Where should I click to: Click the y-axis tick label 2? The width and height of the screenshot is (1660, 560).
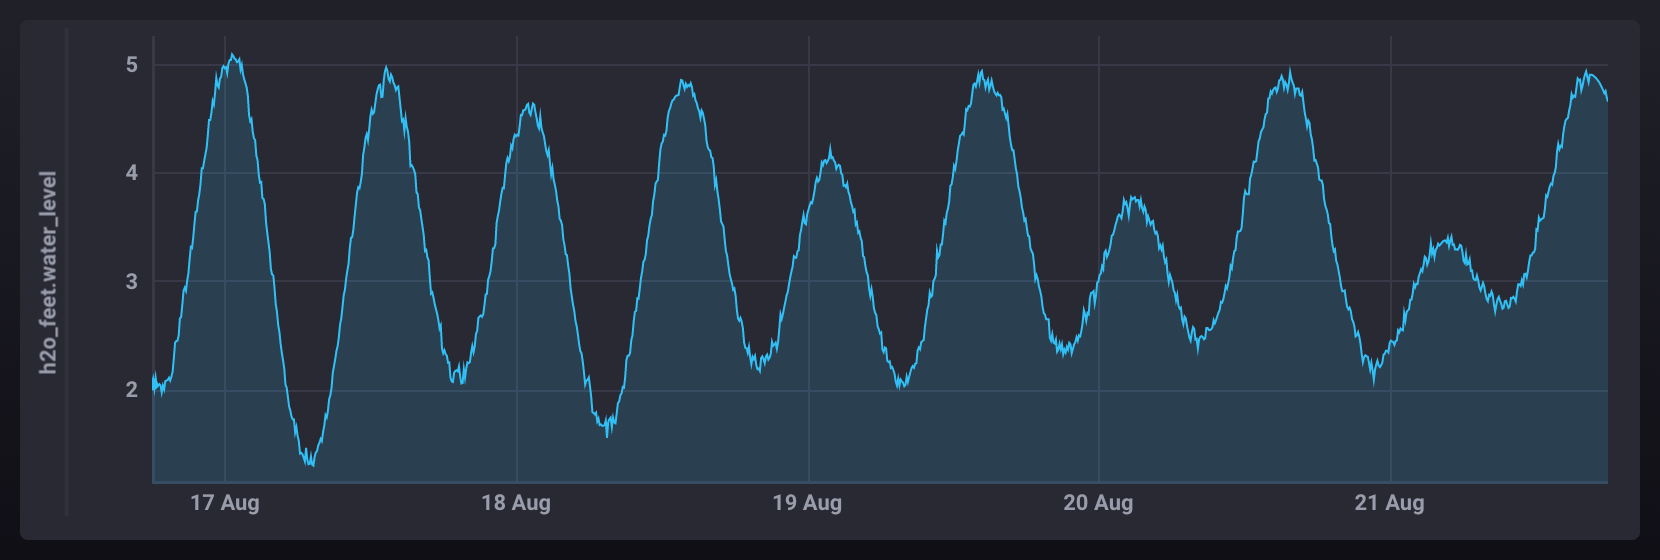[x=132, y=390]
